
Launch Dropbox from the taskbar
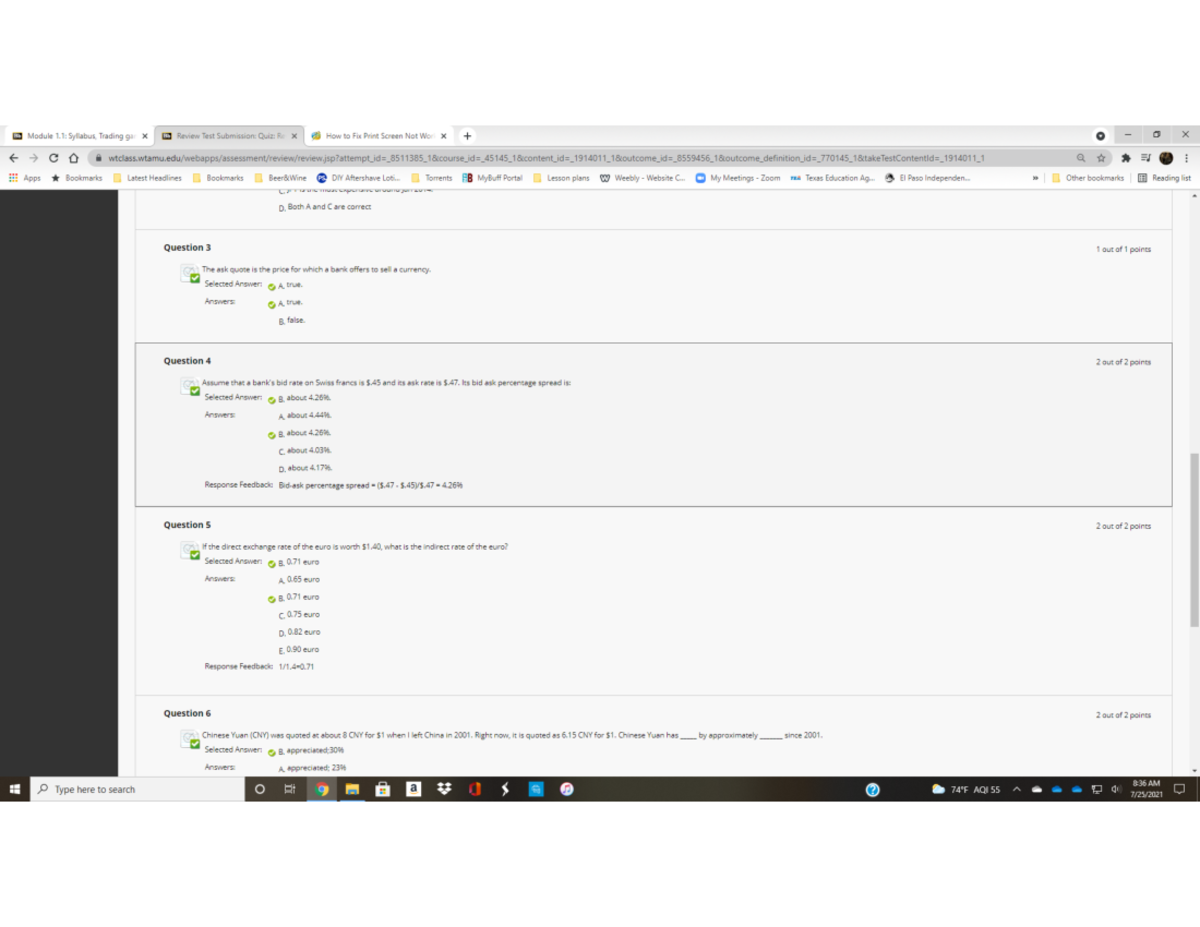(443, 789)
